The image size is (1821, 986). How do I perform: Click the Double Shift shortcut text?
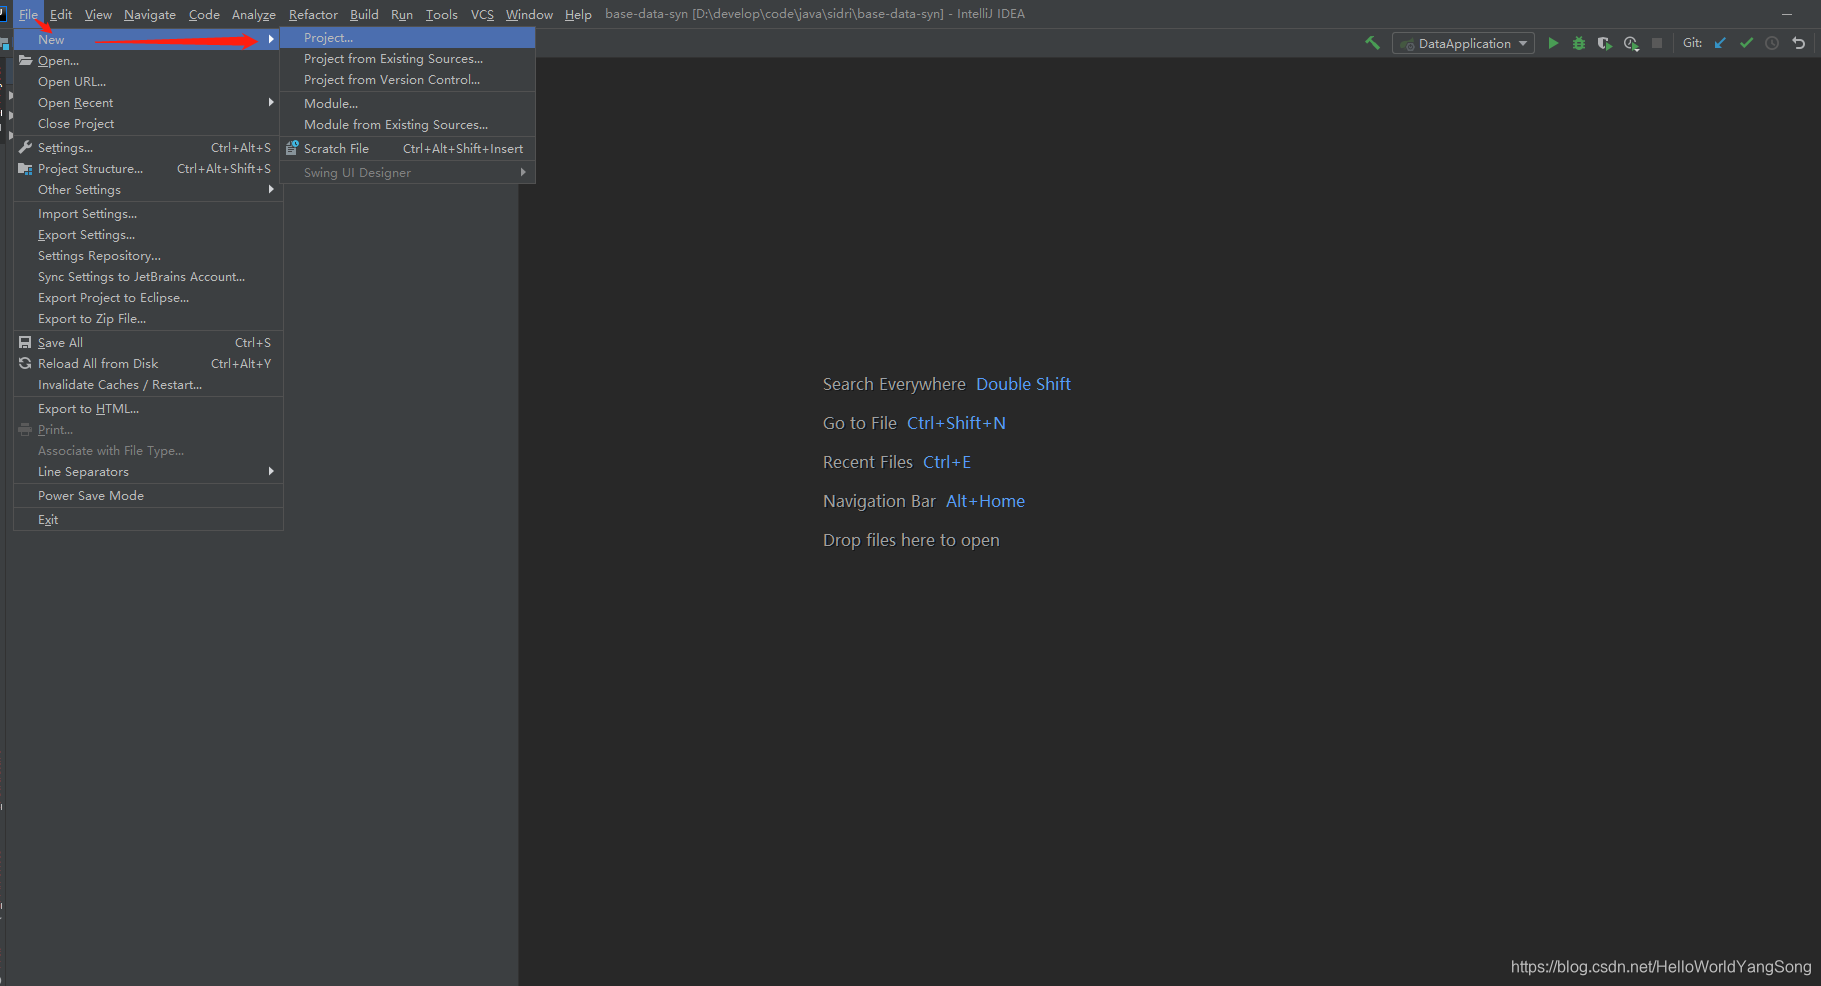1023,384
